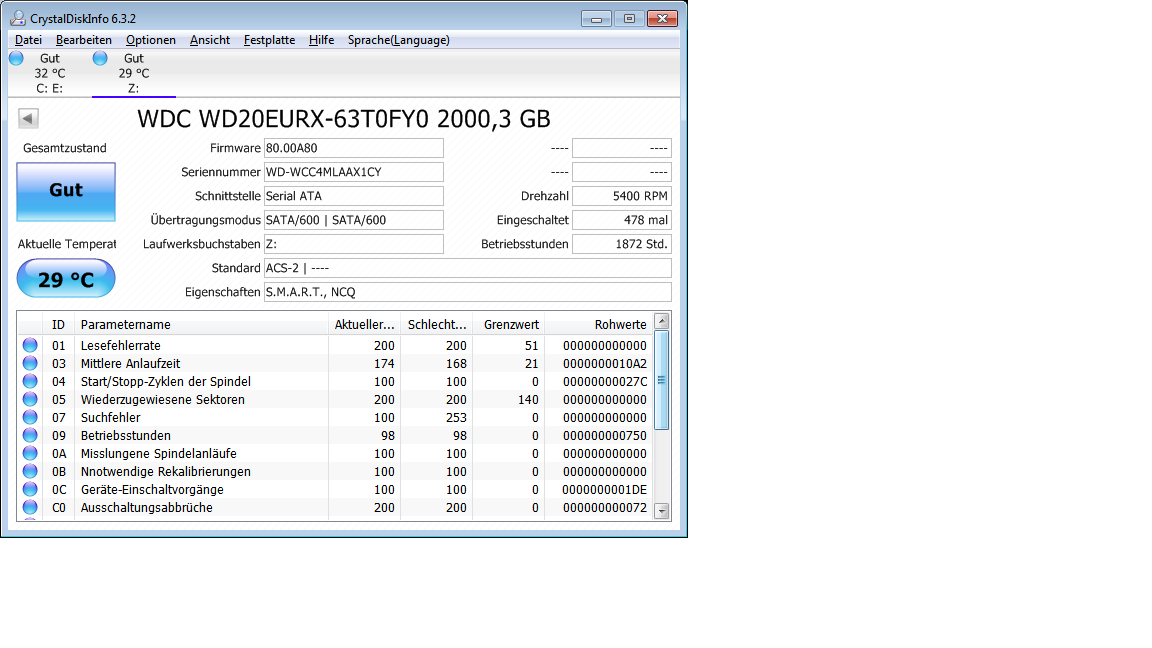Click raw value 0000000001DE
The height and width of the screenshot is (648, 1152).
coord(605,489)
